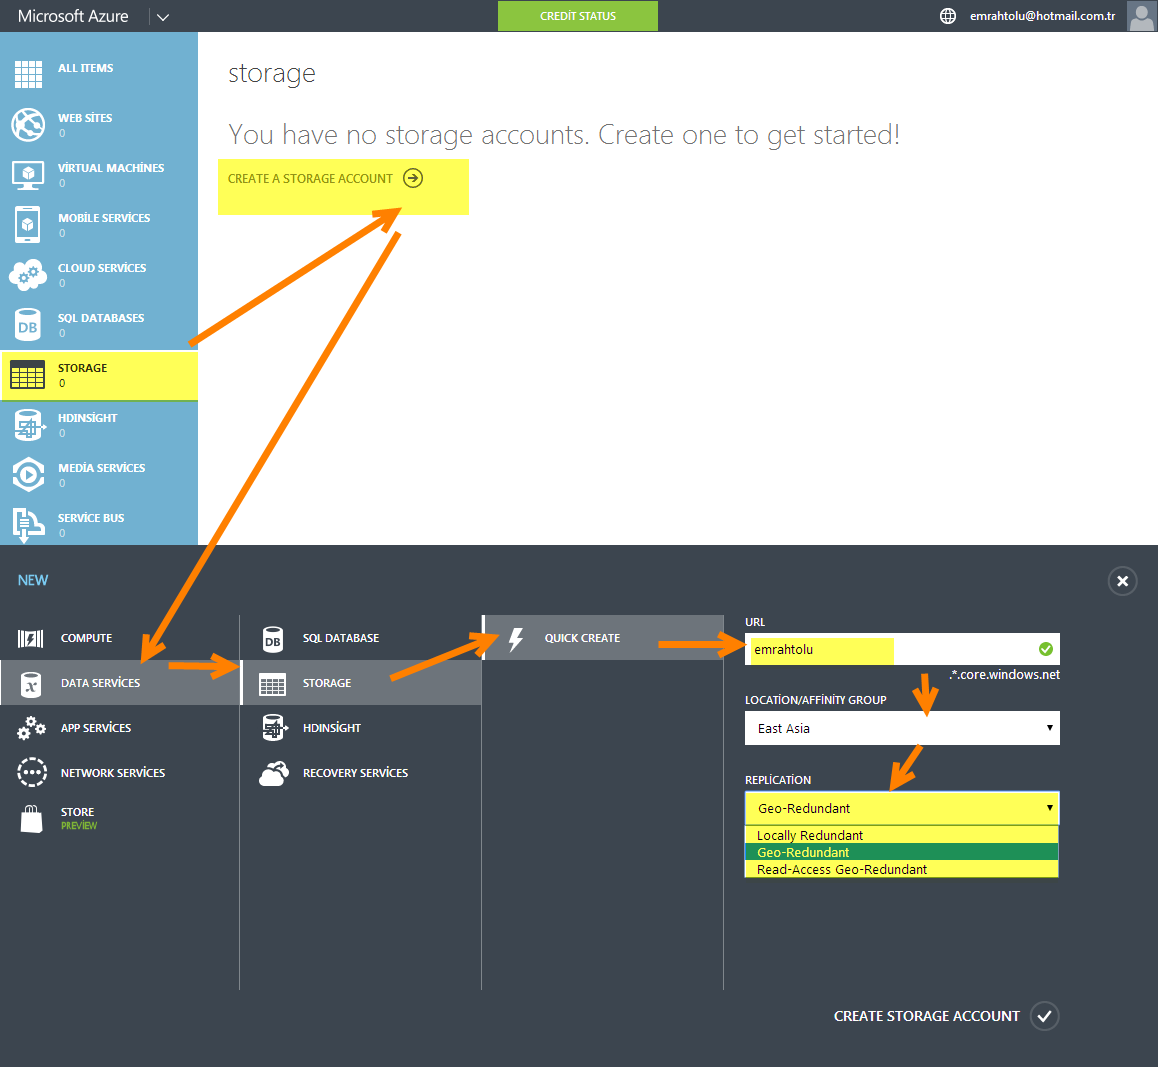
Task: Choose Locally Redundant replication option
Action: point(902,835)
